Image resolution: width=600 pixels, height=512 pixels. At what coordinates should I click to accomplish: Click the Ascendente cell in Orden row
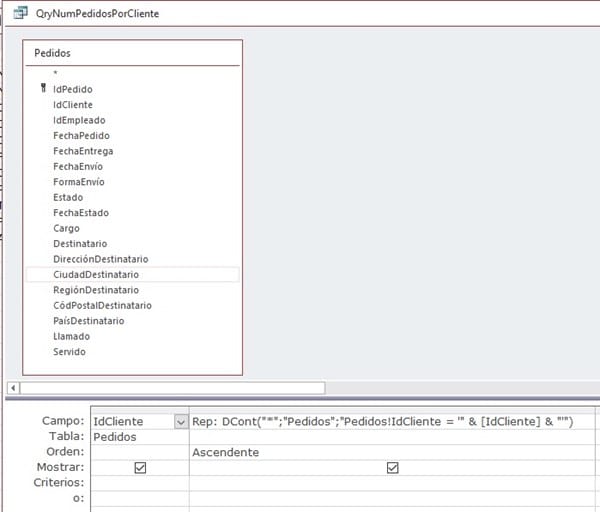coord(392,452)
